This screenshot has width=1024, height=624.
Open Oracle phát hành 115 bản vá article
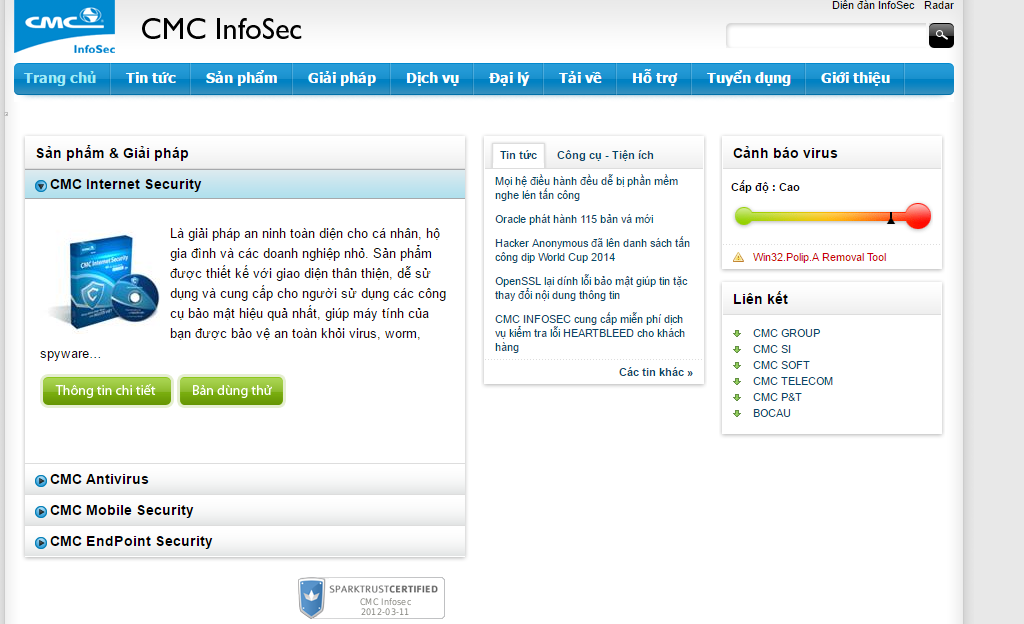point(574,219)
